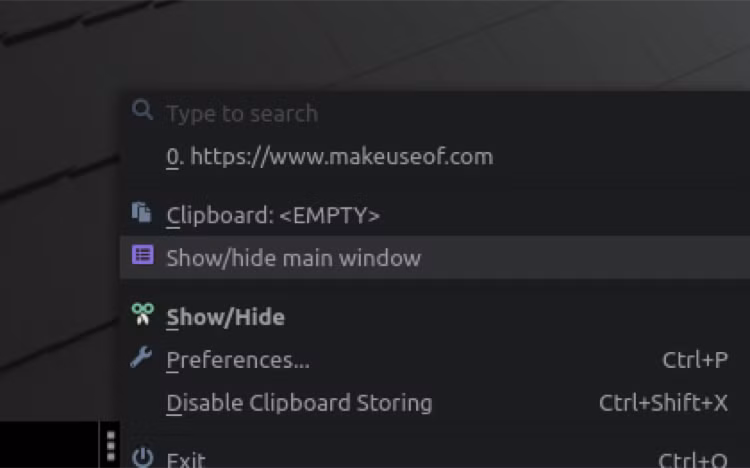Open the 'Clipboard: <EMPTY>' entry
750x468 pixels.
(434, 215)
